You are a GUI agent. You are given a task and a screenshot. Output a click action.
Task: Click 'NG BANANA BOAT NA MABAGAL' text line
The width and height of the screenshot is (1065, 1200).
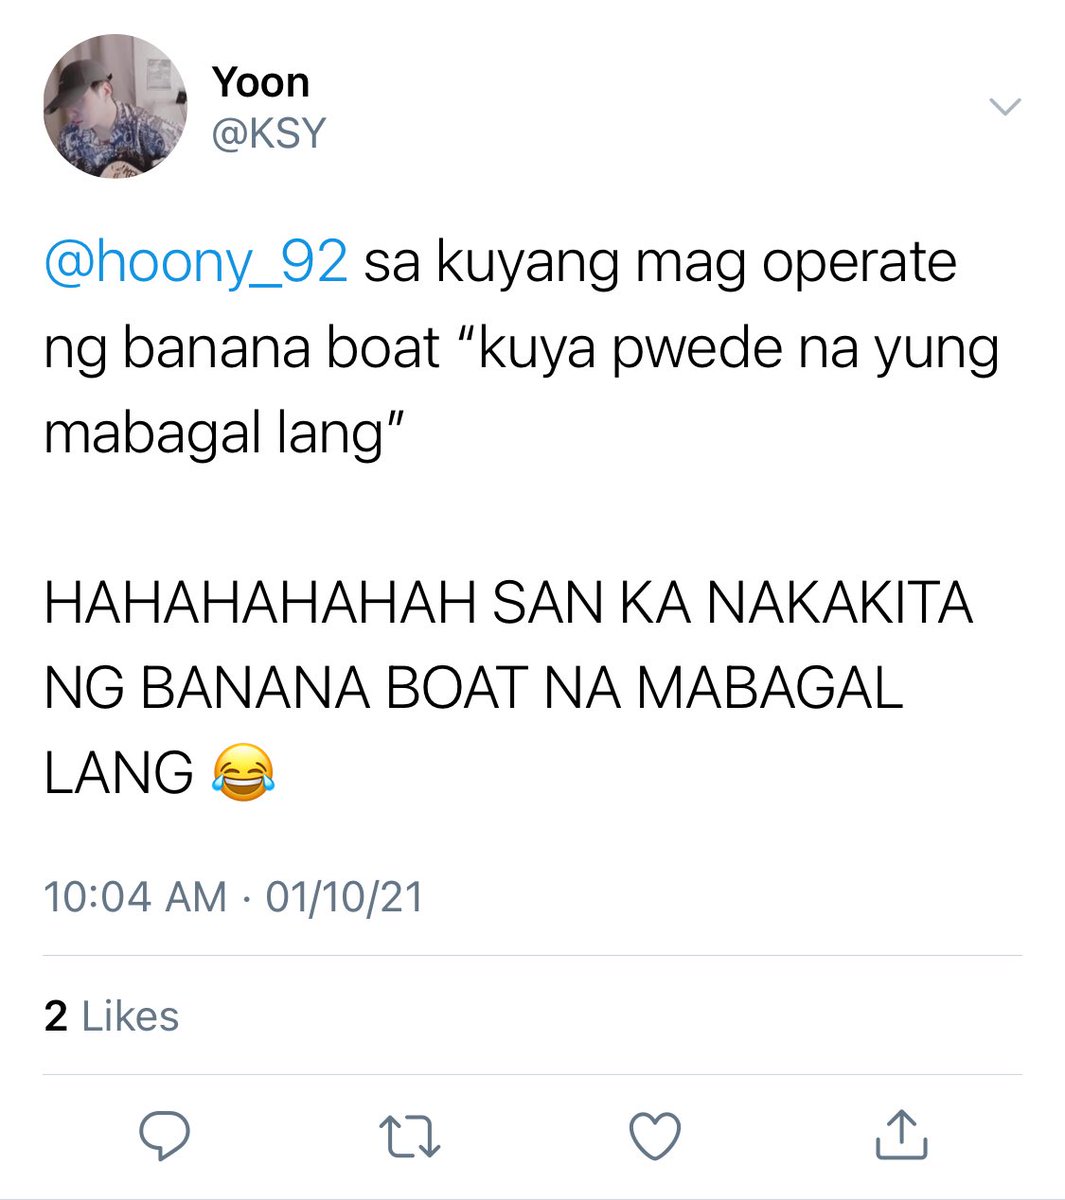(474, 689)
